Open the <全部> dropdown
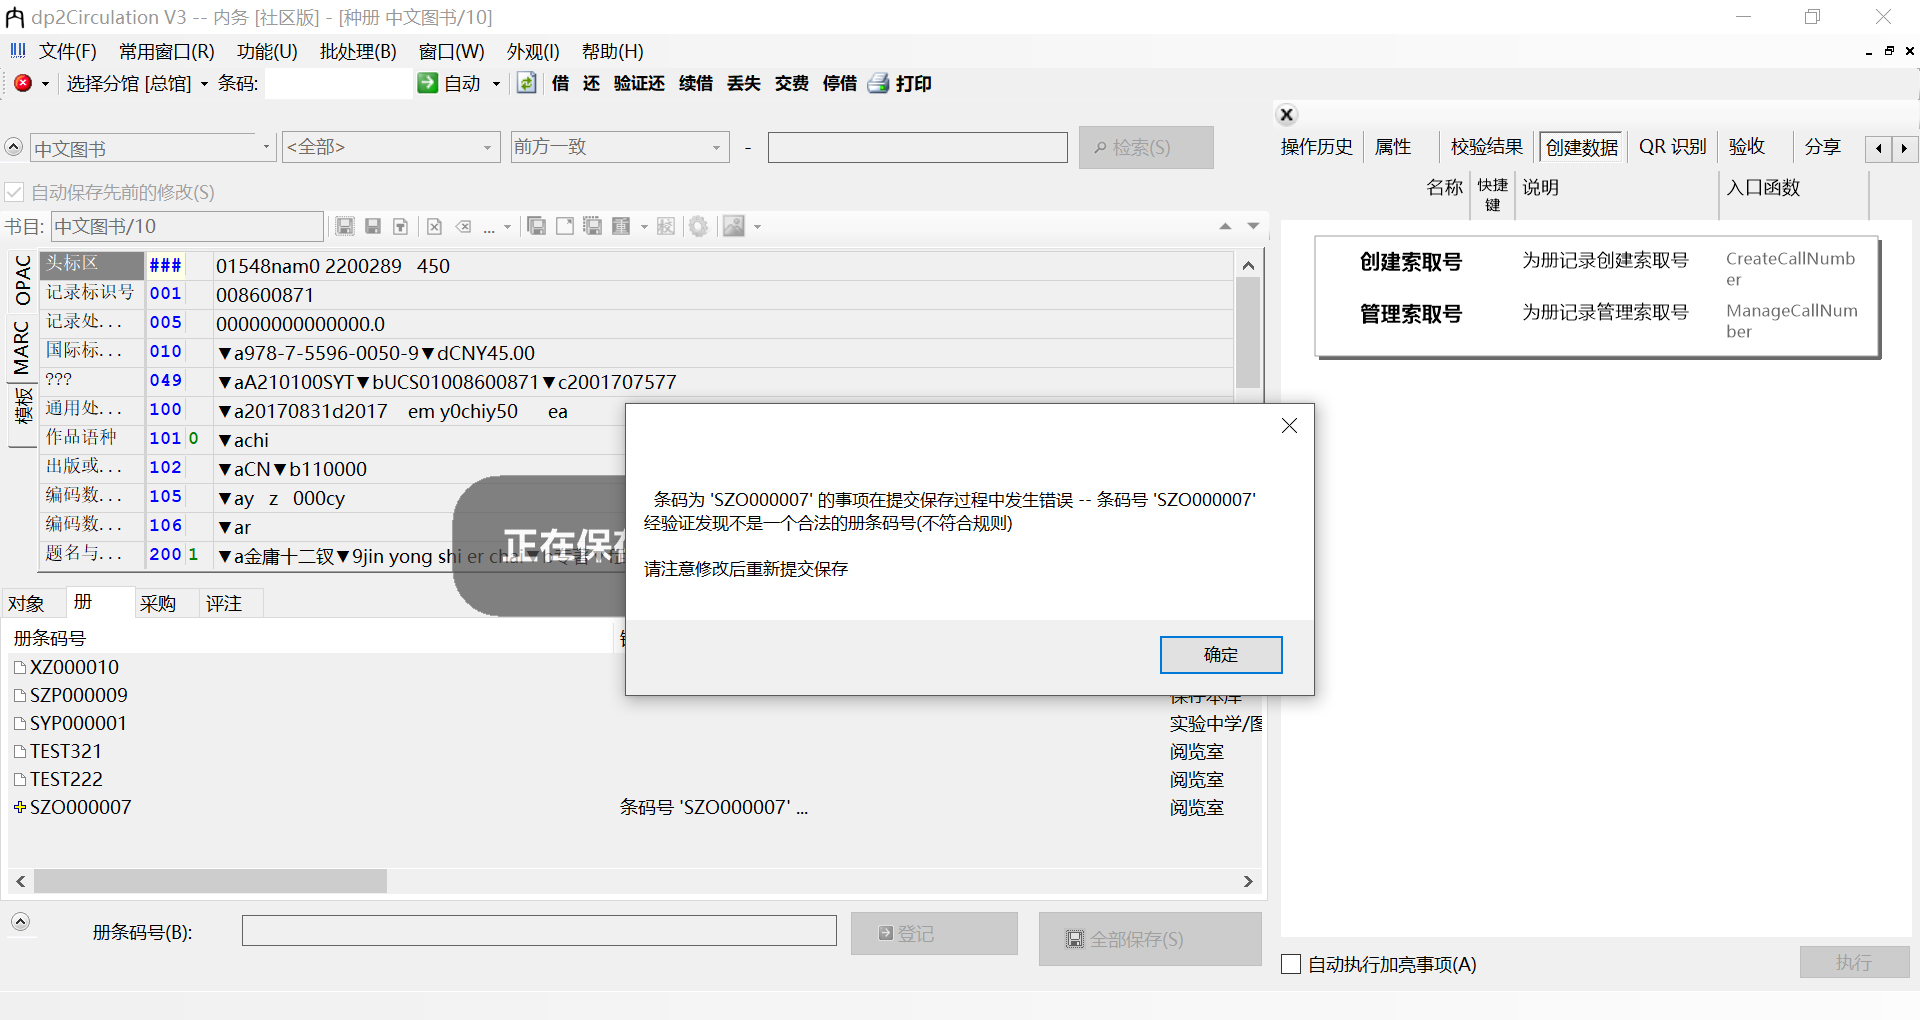The width and height of the screenshot is (1920, 1020). [489, 147]
